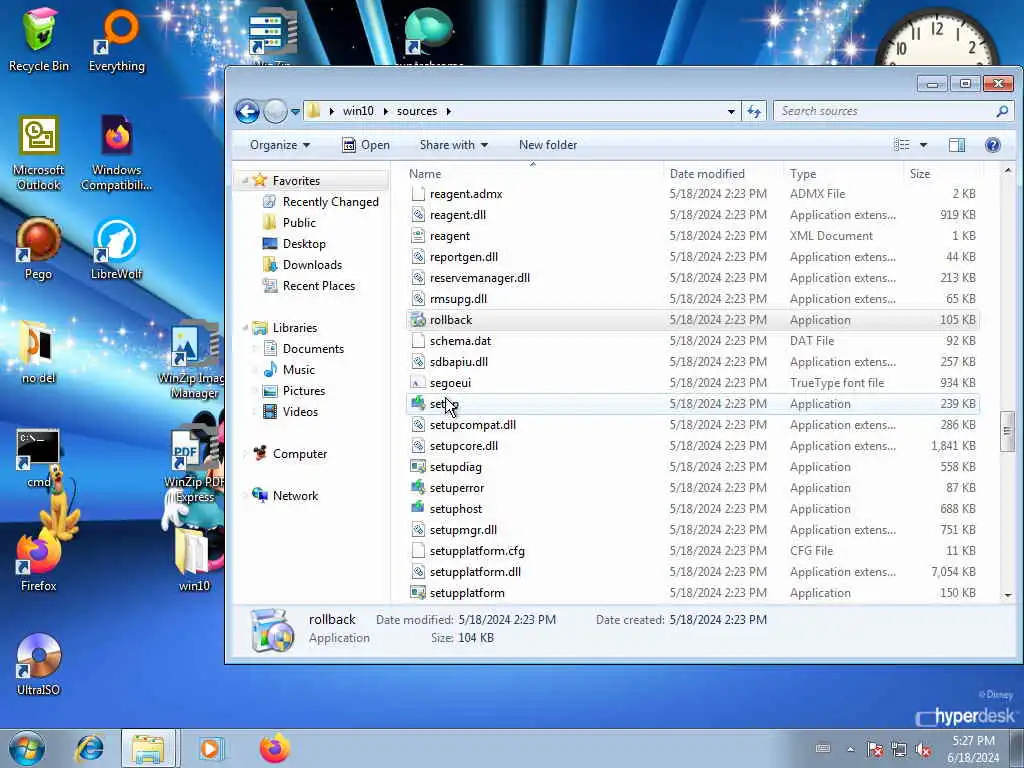Expand the address bar history dropdown
1024x768 pixels.
pos(731,112)
